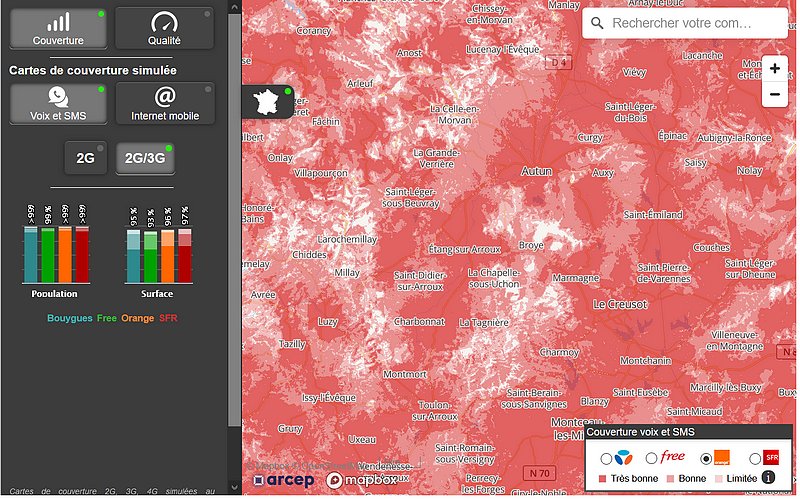Click Autun on the map
This screenshot has width=800, height=499.
[x=536, y=171]
